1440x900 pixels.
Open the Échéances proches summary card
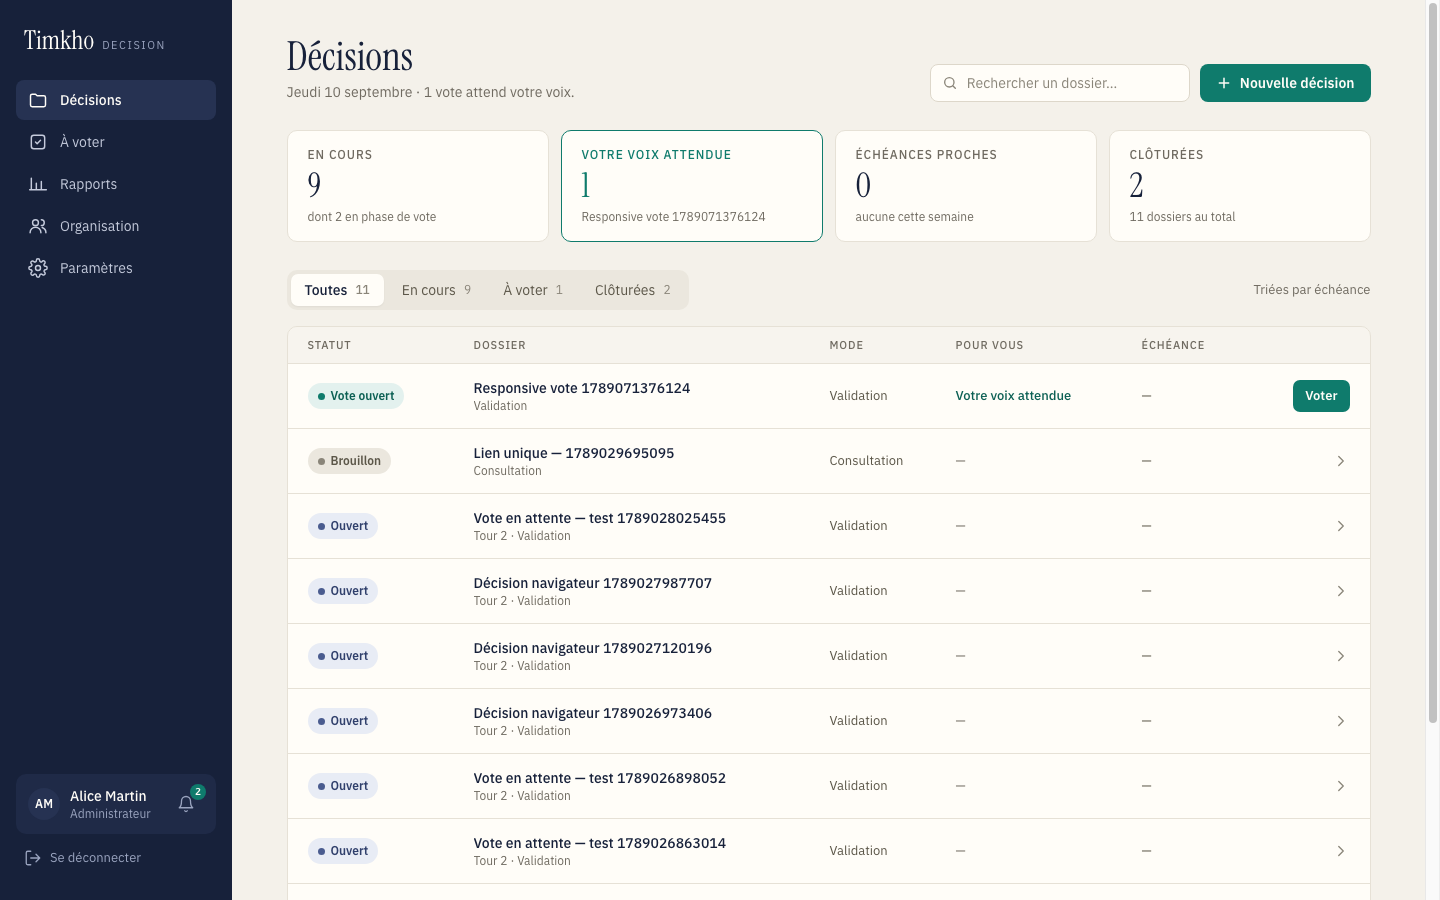pyautogui.click(x=966, y=186)
